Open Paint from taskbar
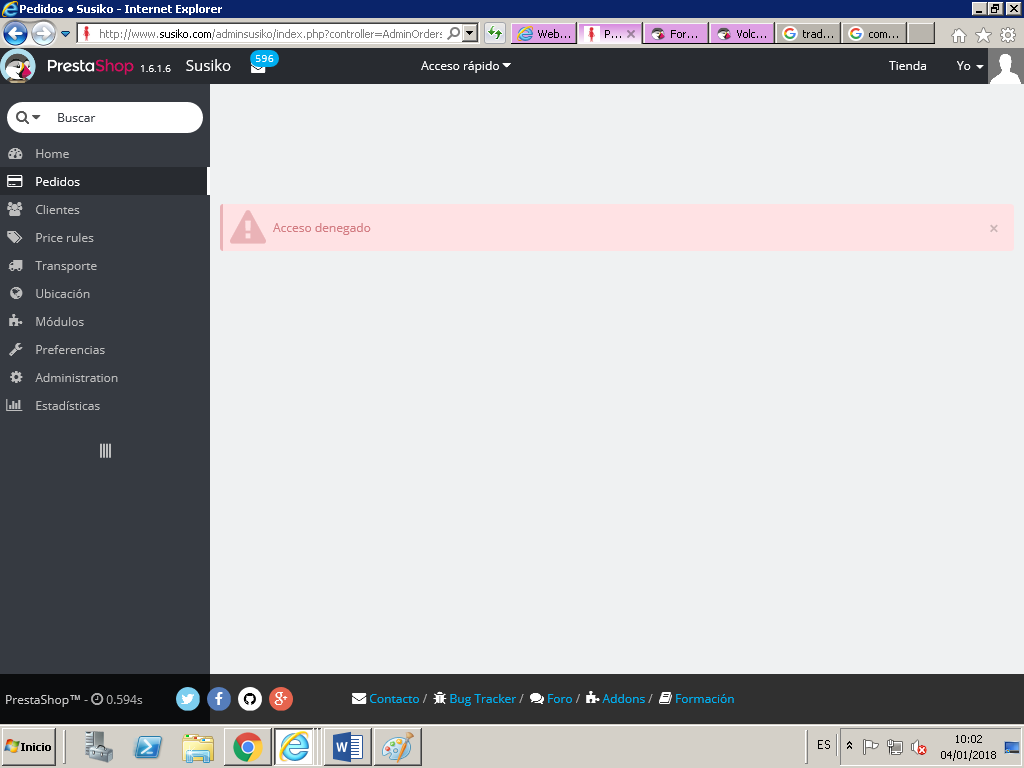This screenshot has width=1024, height=768. click(x=398, y=746)
